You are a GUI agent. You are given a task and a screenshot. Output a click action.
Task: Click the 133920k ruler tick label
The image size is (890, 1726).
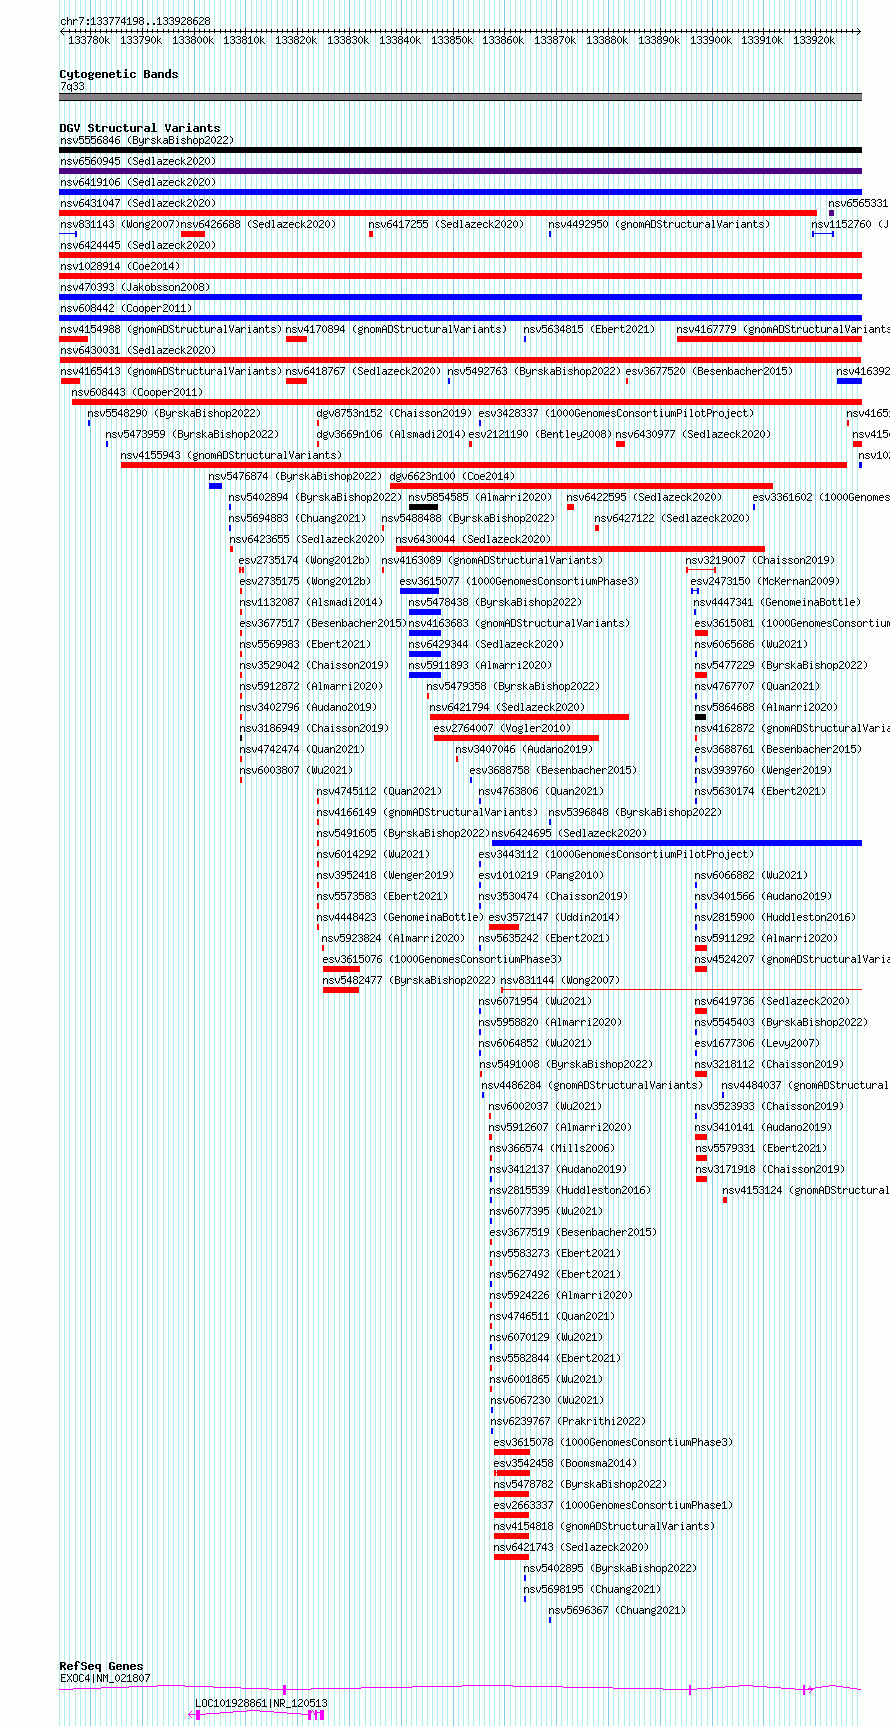coord(814,40)
